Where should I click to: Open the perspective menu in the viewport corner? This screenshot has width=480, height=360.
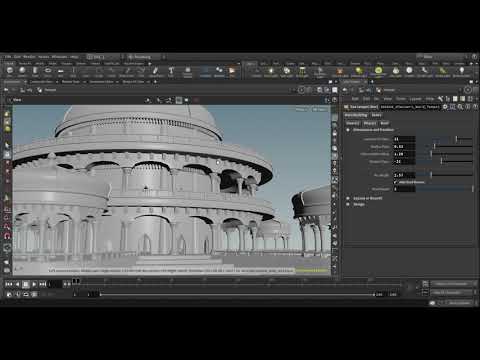(301, 109)
